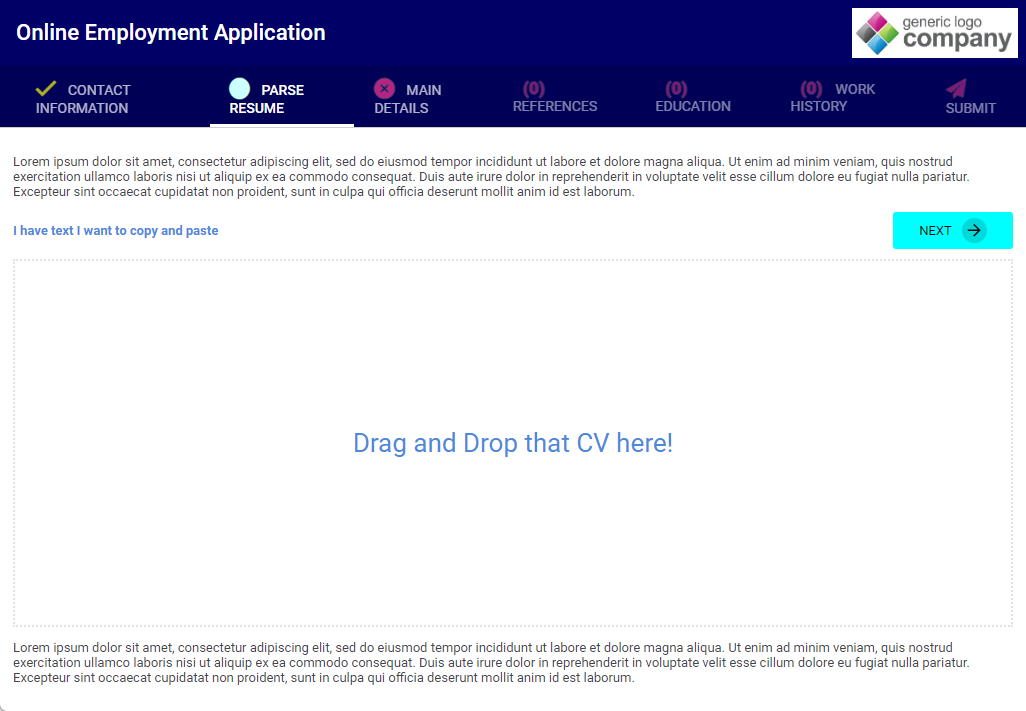Select the Parse Resume tab label
Image resolution: width=1026 pixels, height=711 pixels.
267,99
